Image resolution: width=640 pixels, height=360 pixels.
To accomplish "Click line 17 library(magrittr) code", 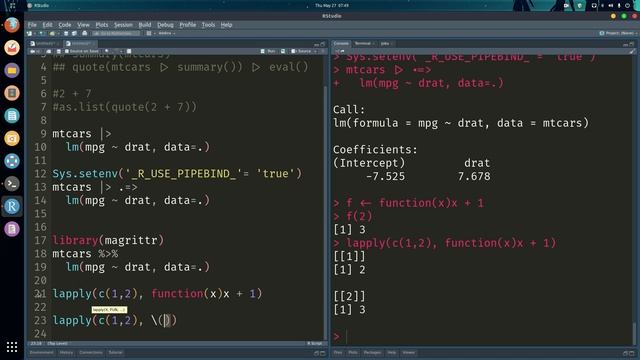I will 108,240.
